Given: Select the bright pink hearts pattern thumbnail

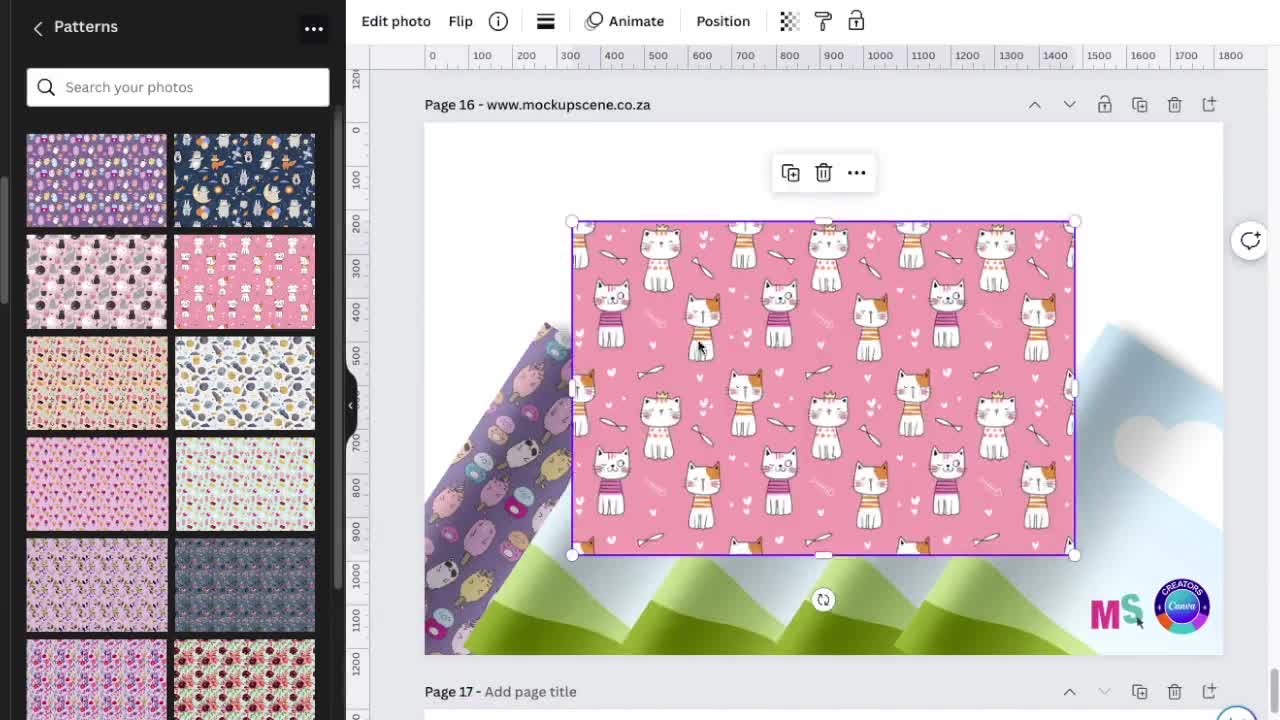Looking at the screenshot, I should 97,484.
